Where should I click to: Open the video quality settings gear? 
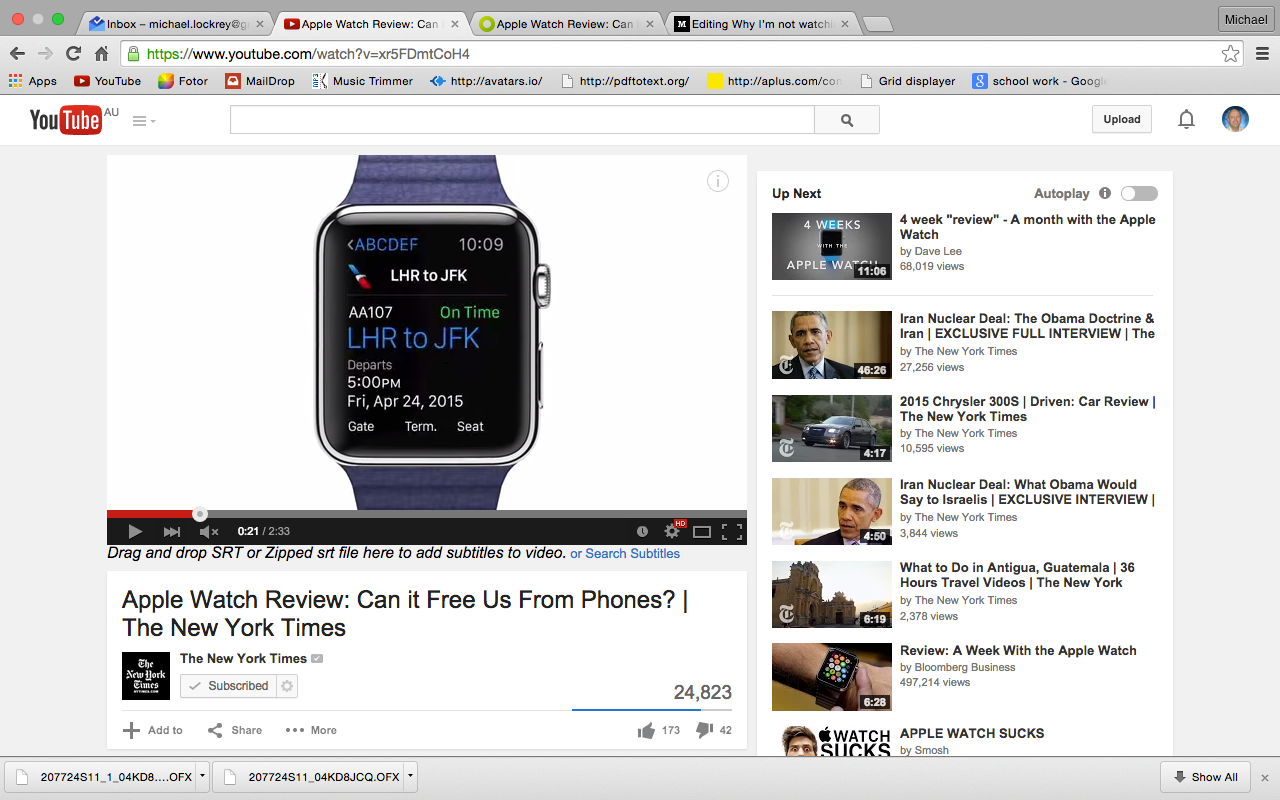[x=673, y=531]
